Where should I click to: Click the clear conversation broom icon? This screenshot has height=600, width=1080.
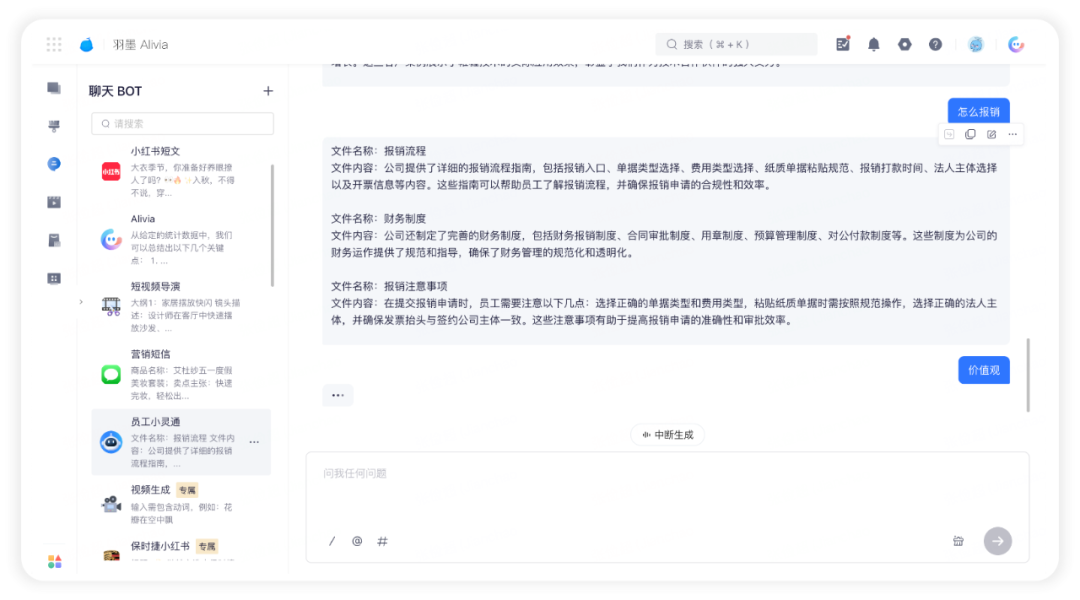pyautogui.click(x=958, y=541)
